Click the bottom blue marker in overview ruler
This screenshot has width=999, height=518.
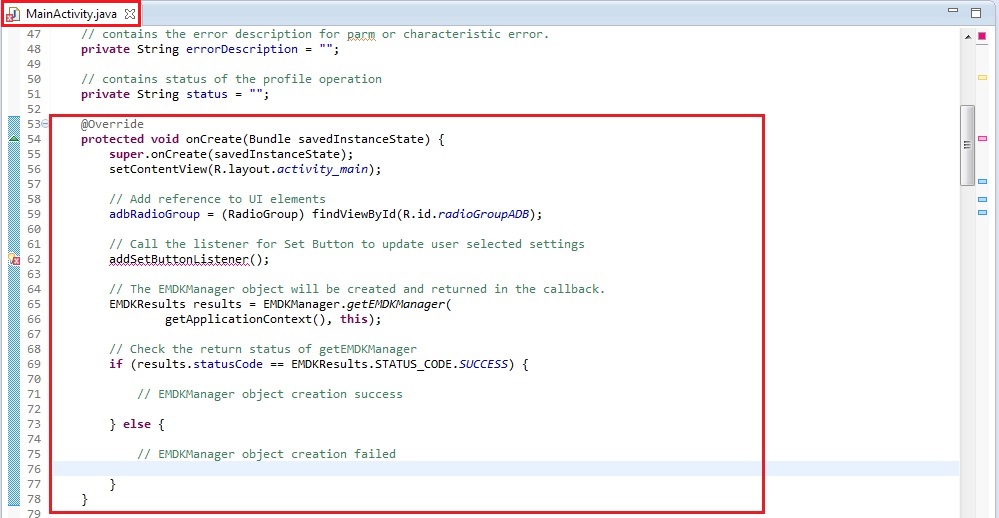(982, 213)
